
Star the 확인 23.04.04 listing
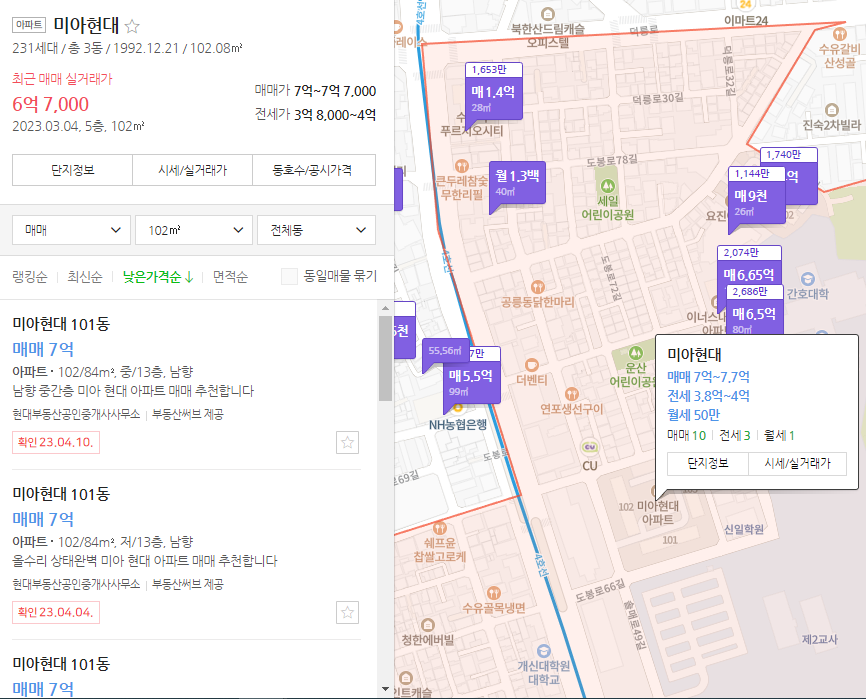(x=347, y=612)
